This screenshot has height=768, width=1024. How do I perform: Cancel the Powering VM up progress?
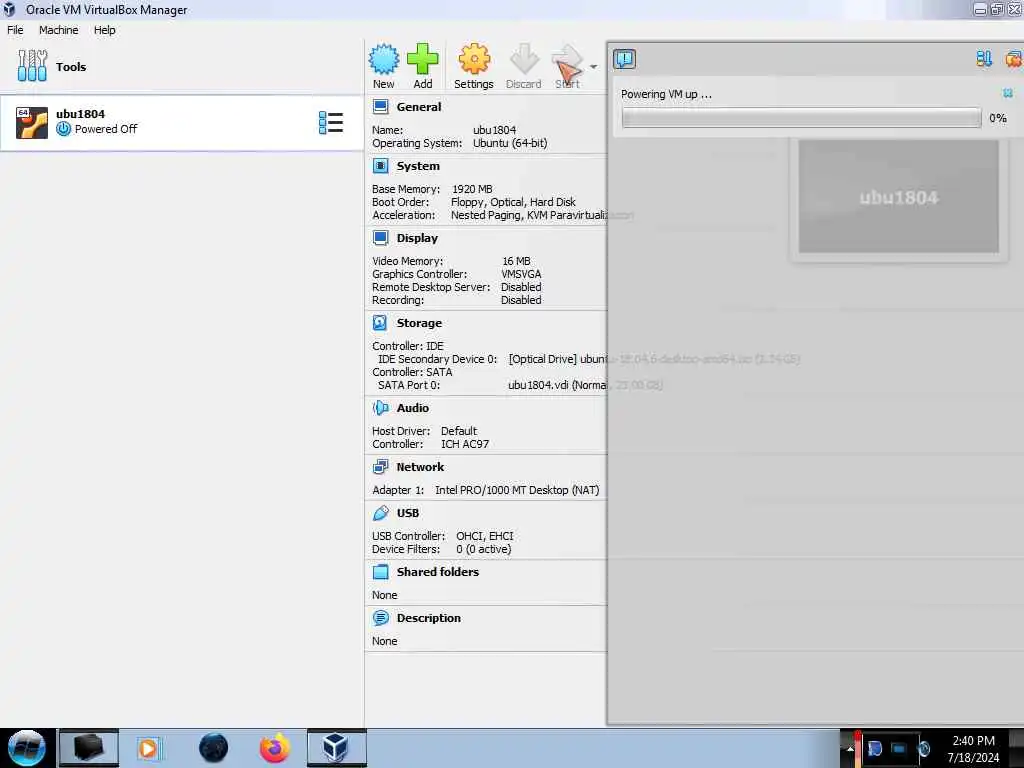1008,93
